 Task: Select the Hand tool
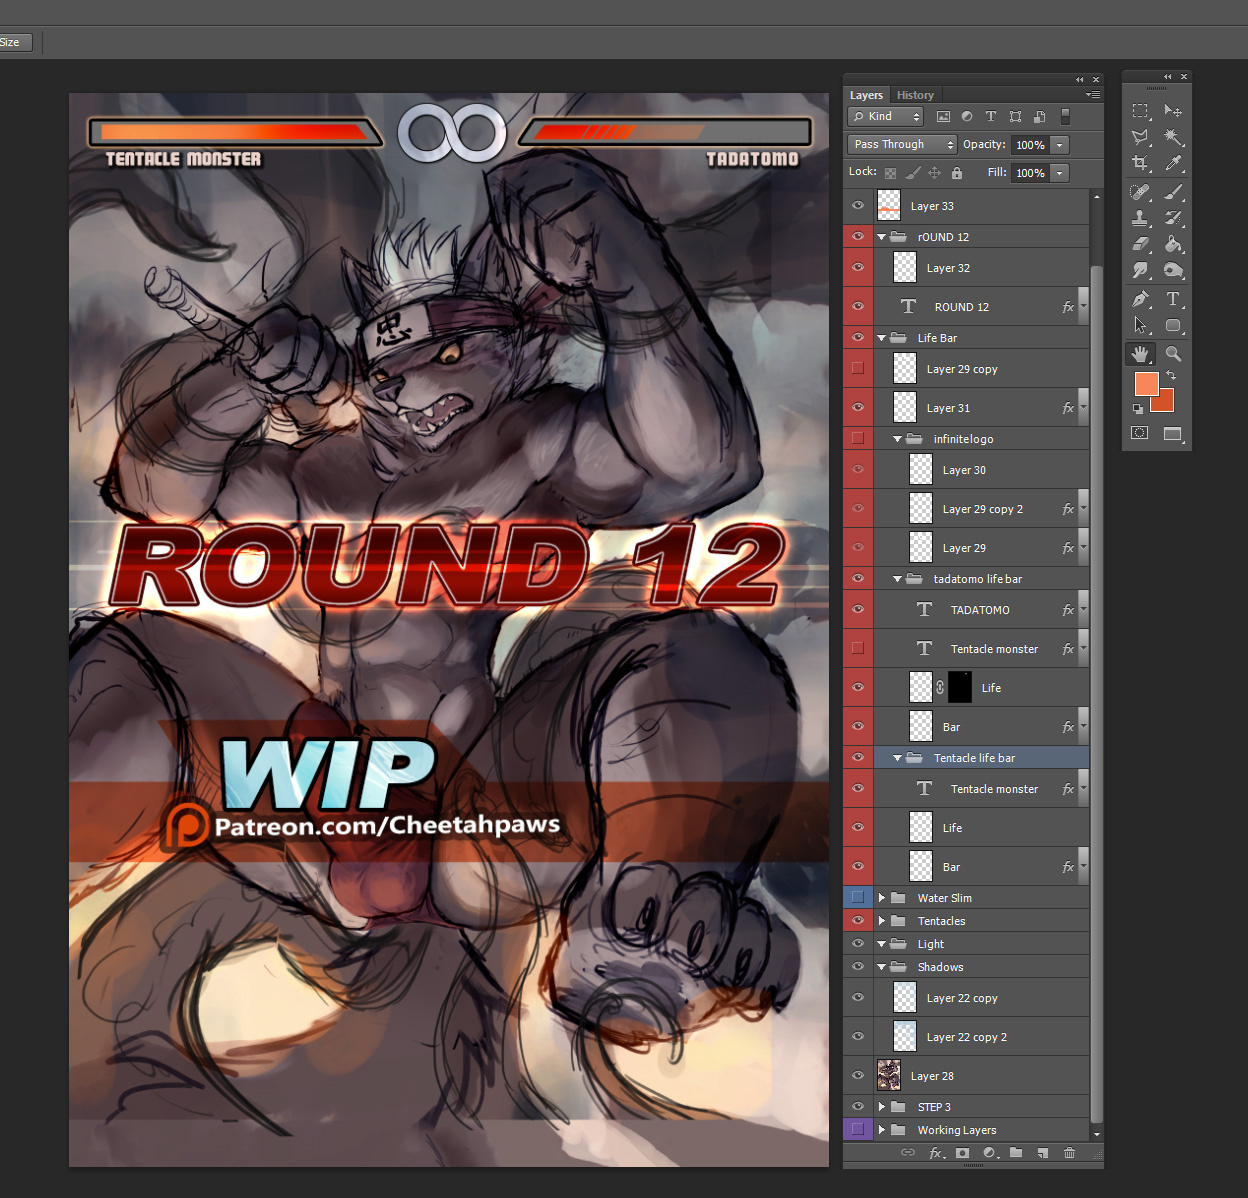(1140, 353)
